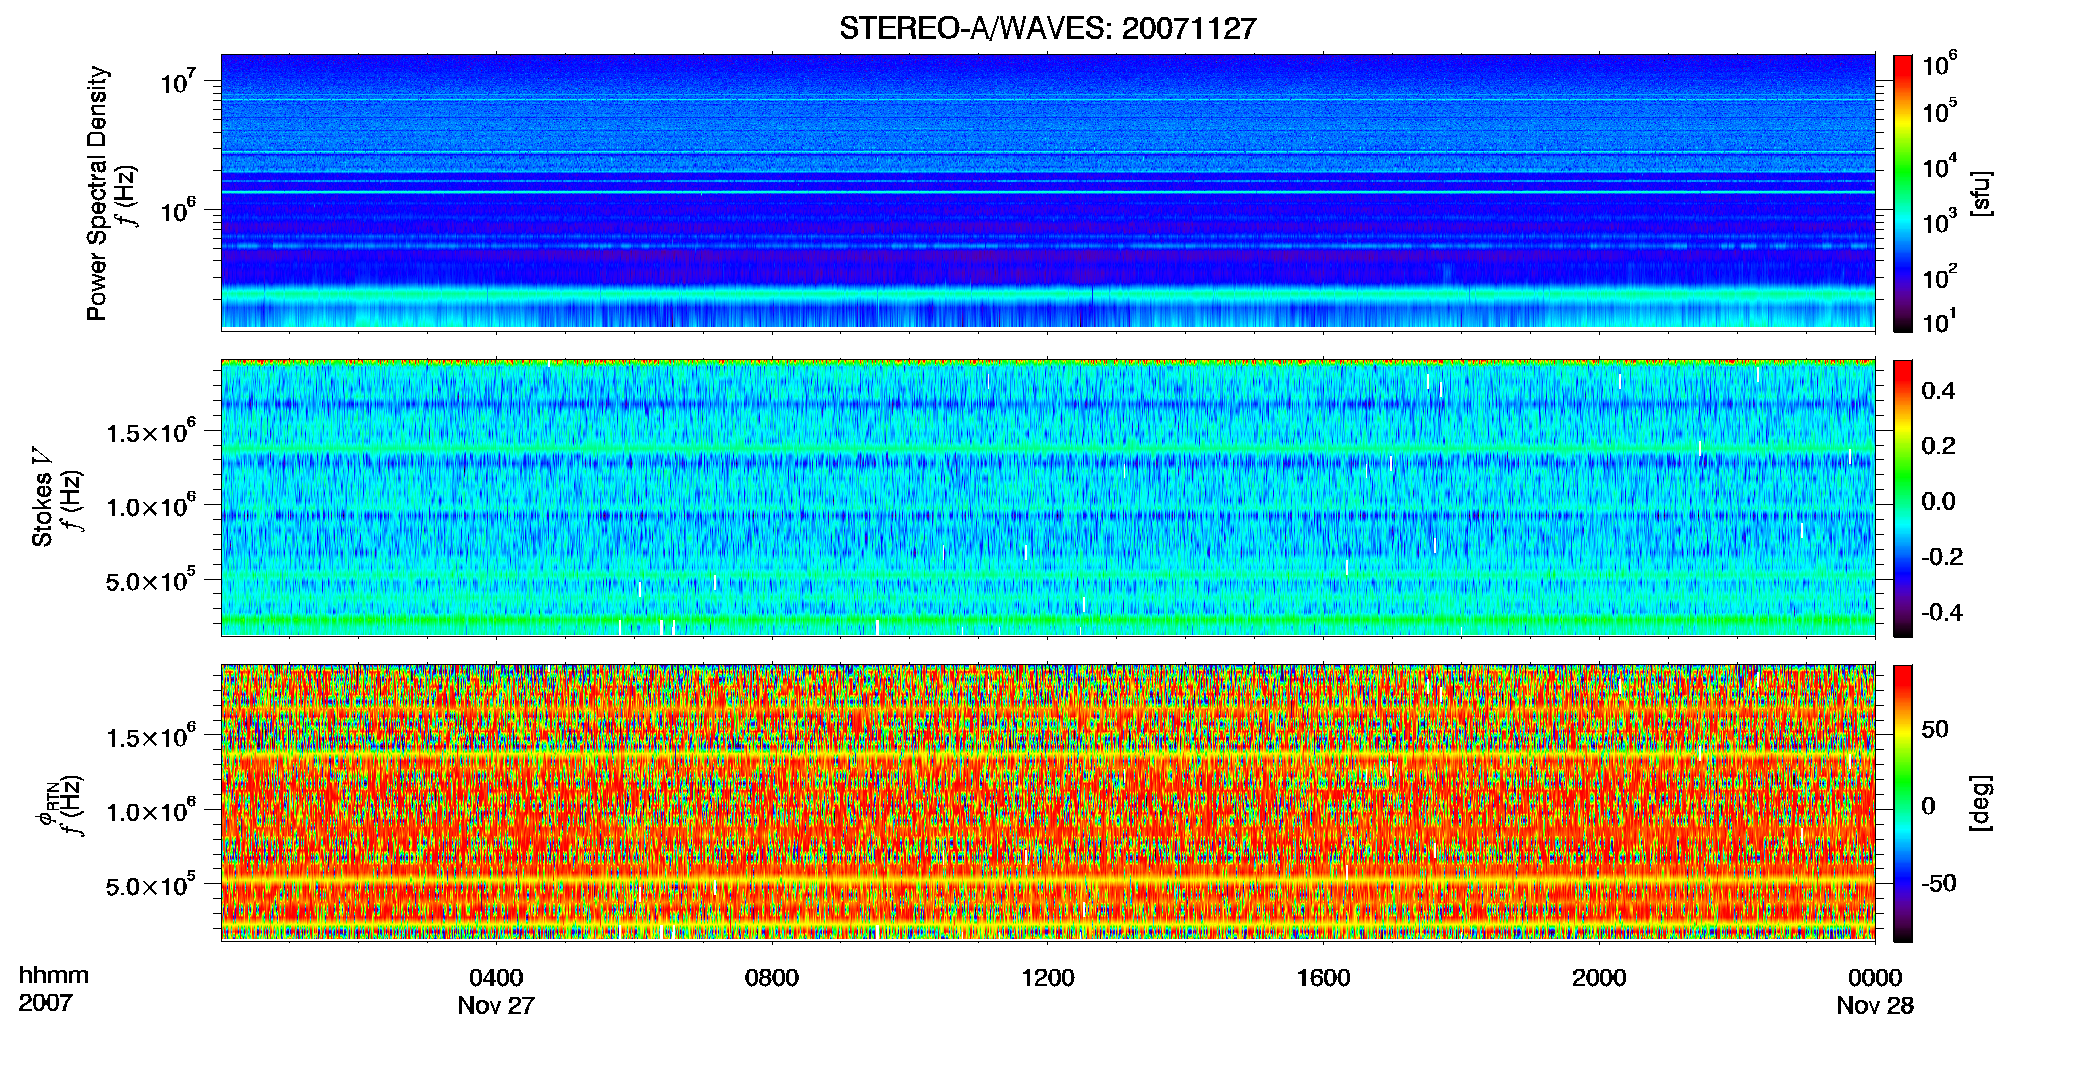Click the Stokes V panel's 1.0×10^6 tick label

coord(150,506)
